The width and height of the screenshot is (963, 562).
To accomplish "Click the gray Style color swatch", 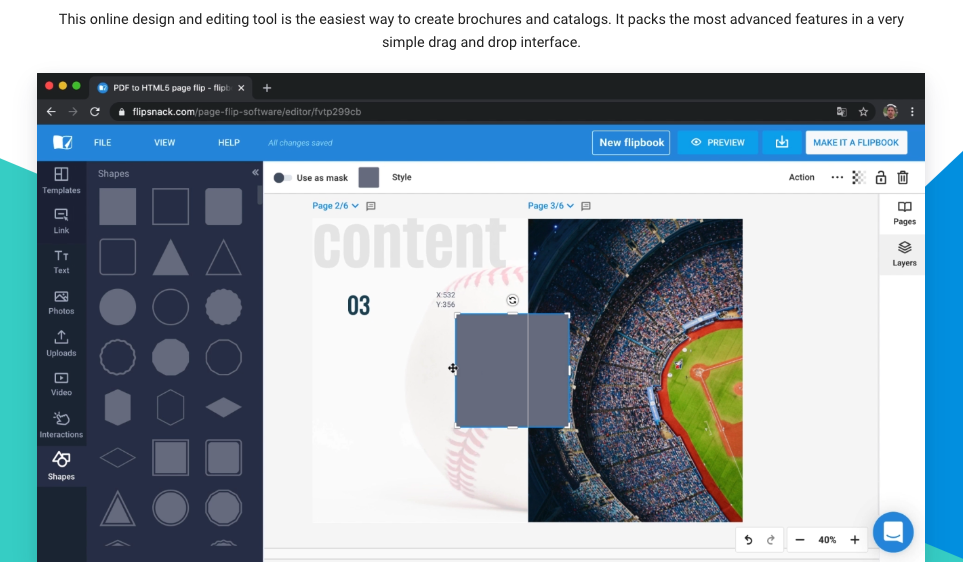I will [x=369, y=178].
